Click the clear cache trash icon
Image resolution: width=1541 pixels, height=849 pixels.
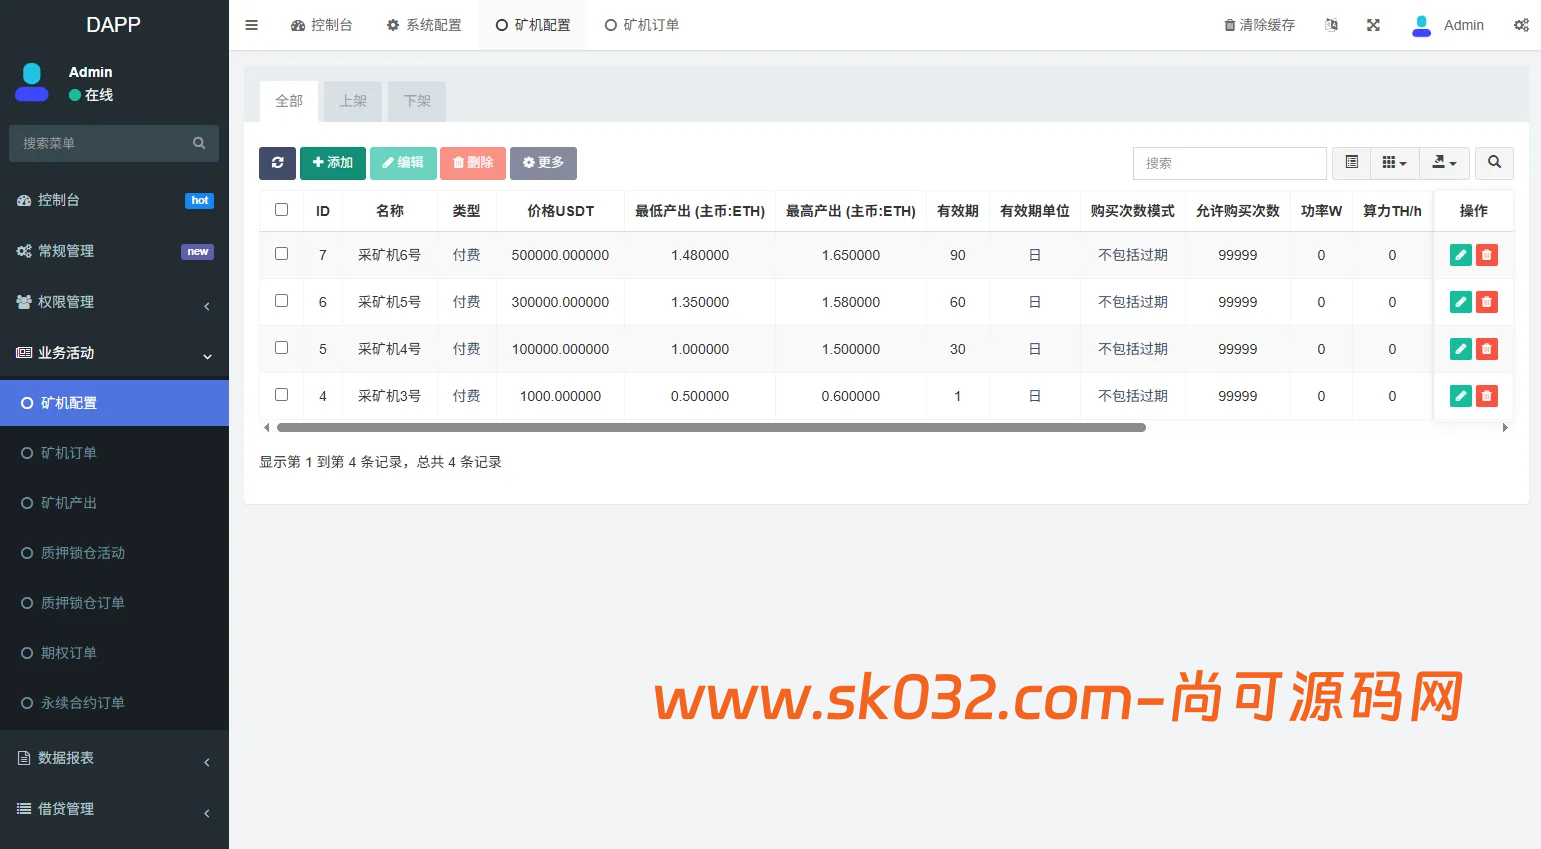pyautogui.click(x=1229, y=25)
